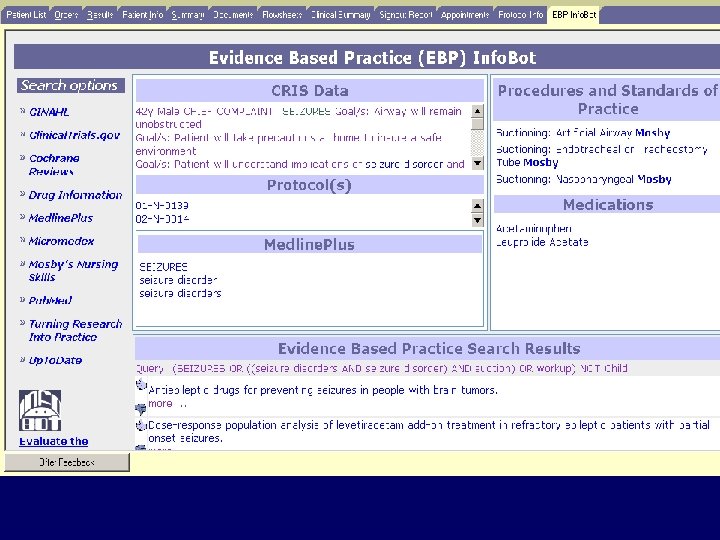The height and width of the screenshot is (540, 720).
Task: Click 'seizure disorders' MedlinePlus term
Action: pyautogui.click(x=180, y=293)
